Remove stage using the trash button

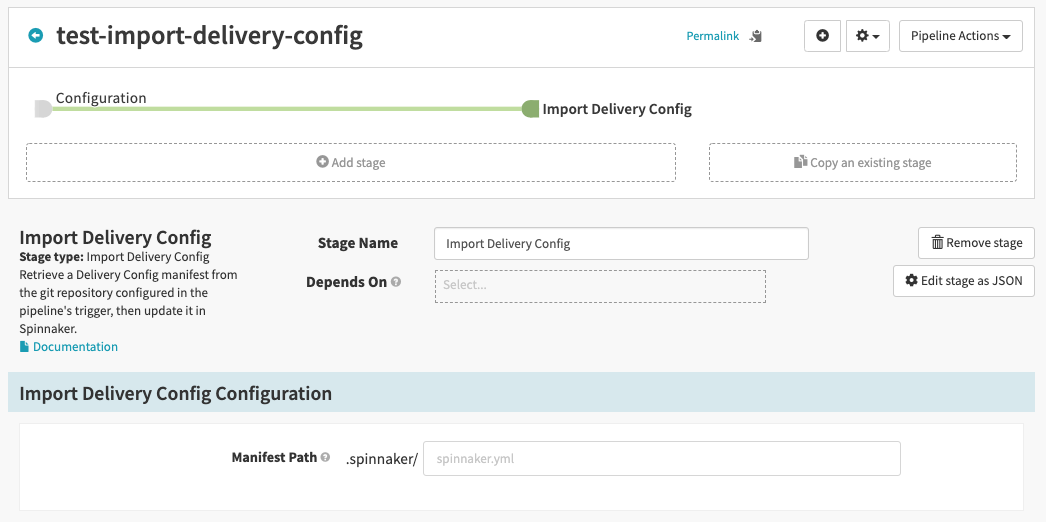click(x=976, y=242)
